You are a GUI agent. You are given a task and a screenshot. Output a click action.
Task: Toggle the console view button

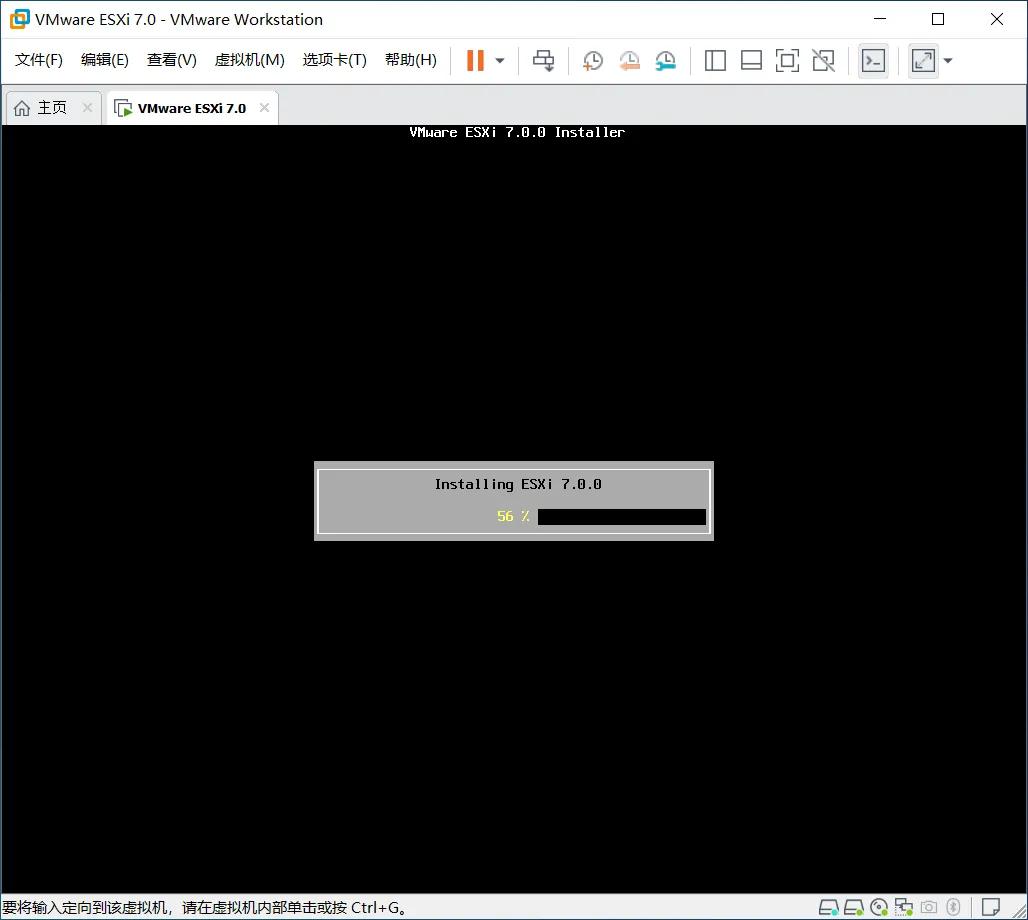tap(872, 60)
